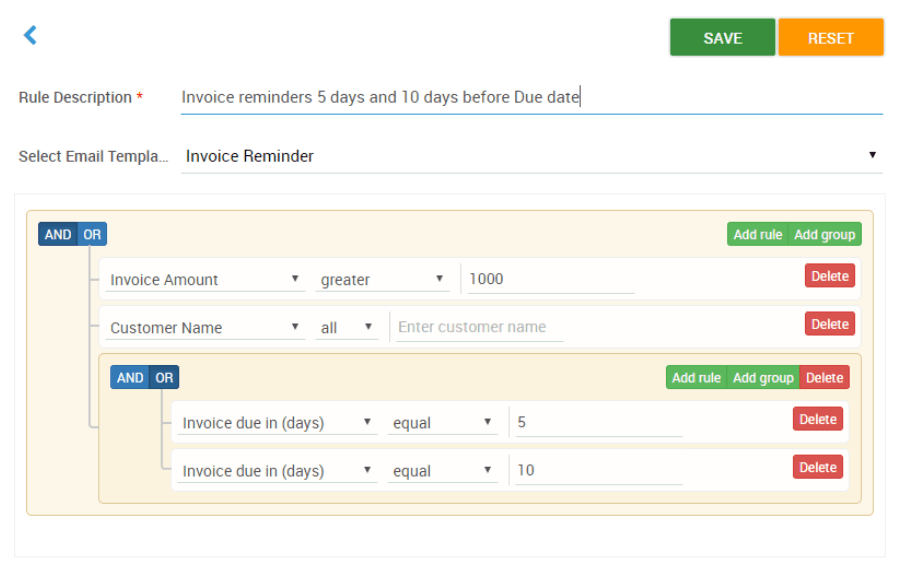
Task: Open the Invoice Reminder email template dropdown
Action: point(530,156)
